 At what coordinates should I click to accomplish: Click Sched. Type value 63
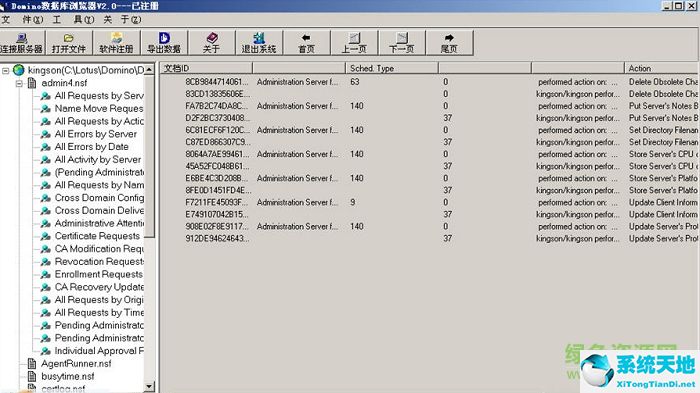(355, 82)
